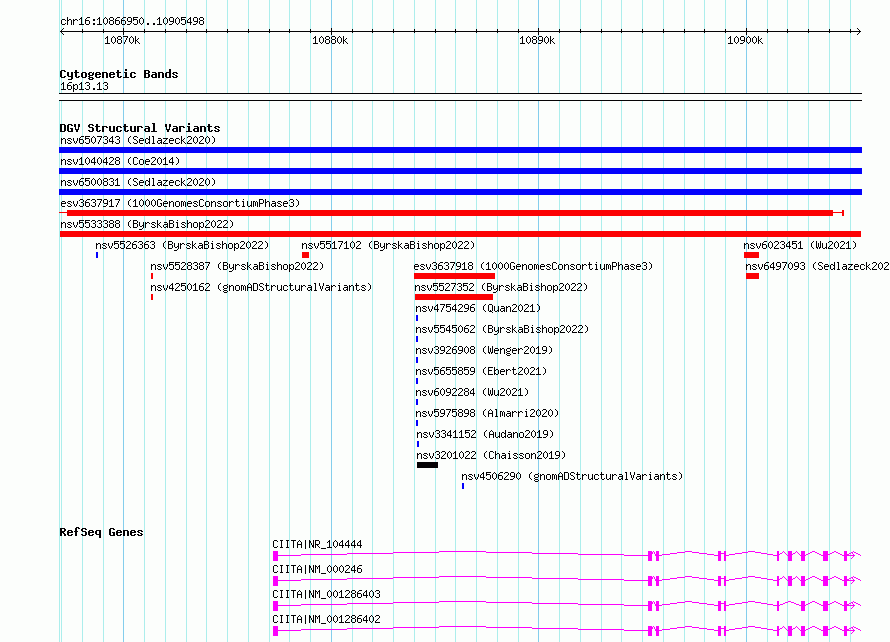Open the nsv5545062 (ByrskaBishop2022) variant label

[x=502, y=329]
